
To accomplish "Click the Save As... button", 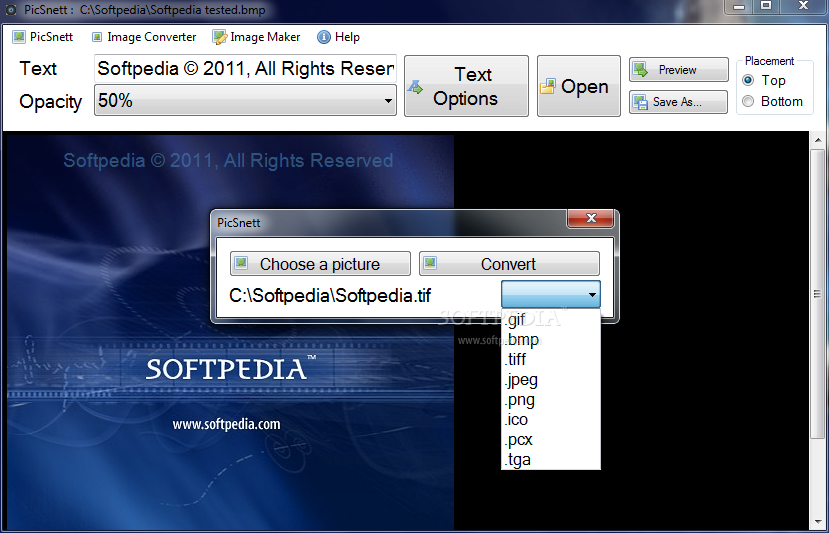I will 678,102.
